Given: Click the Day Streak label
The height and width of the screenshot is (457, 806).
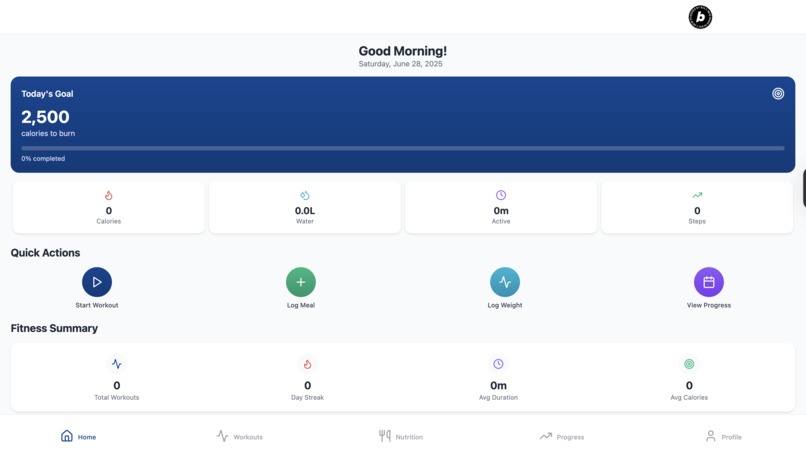Looking at the screenshot, I should click(307, 397).
